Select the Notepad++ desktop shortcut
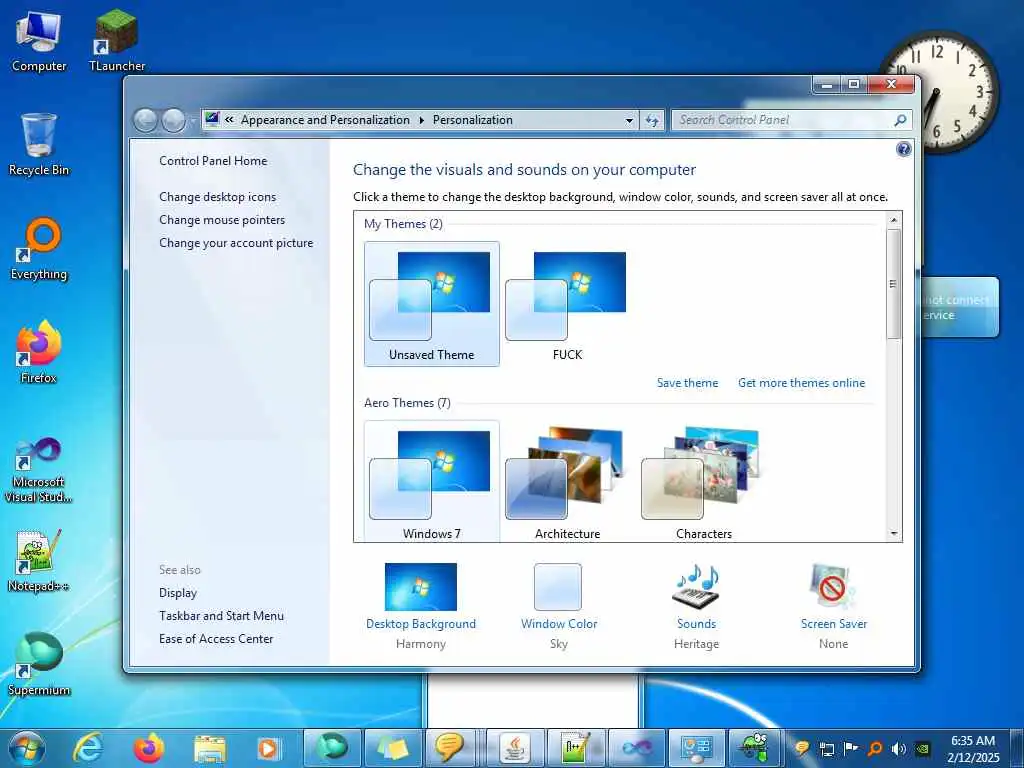The image size is (1024, 768). [x=39, y=560]
